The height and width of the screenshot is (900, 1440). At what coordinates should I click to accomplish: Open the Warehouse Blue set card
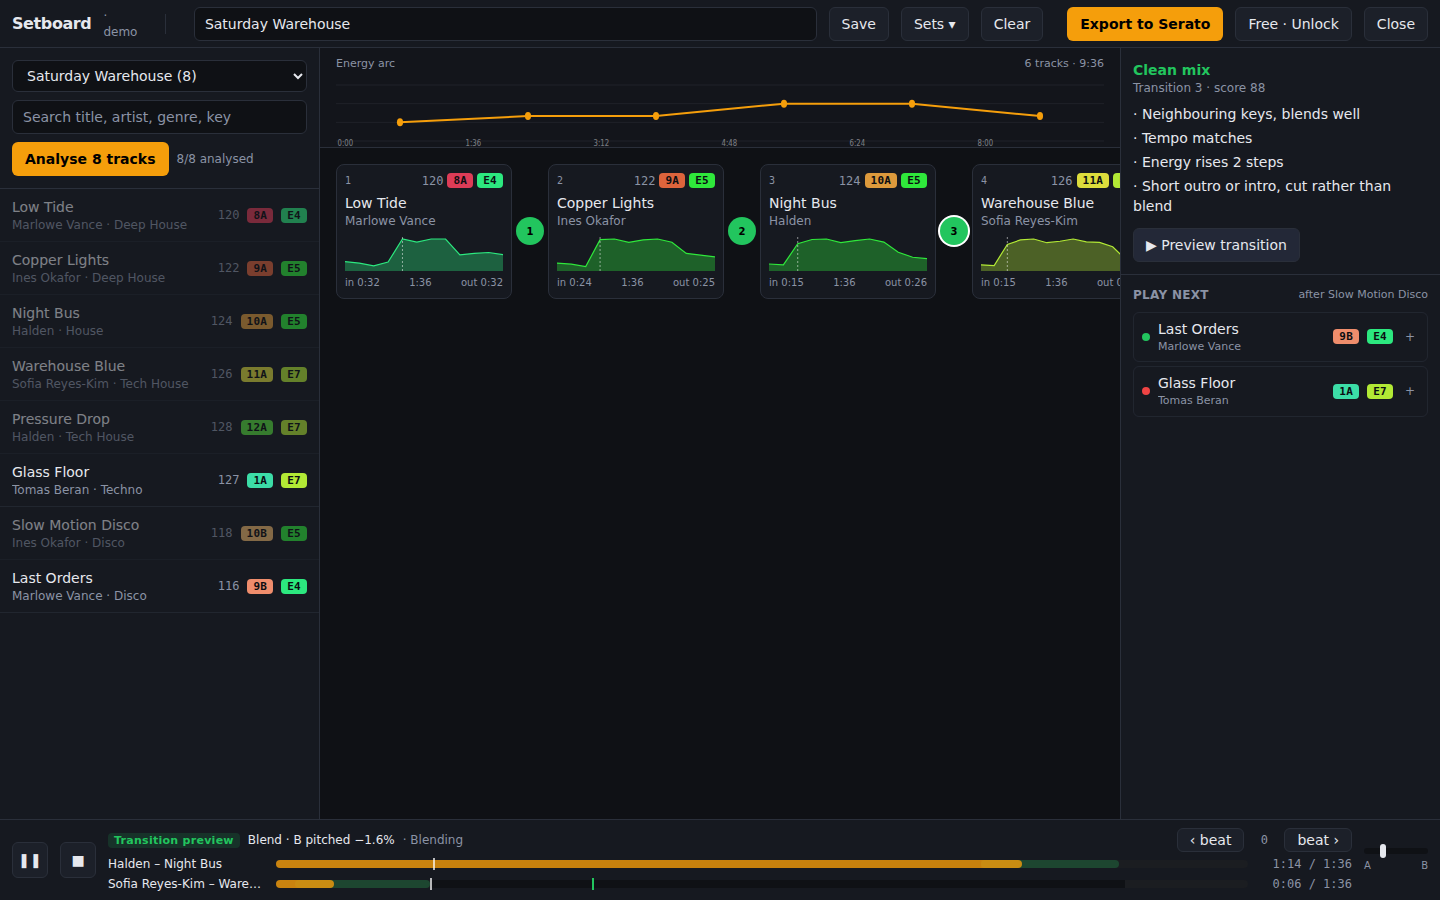point(1046,231)
